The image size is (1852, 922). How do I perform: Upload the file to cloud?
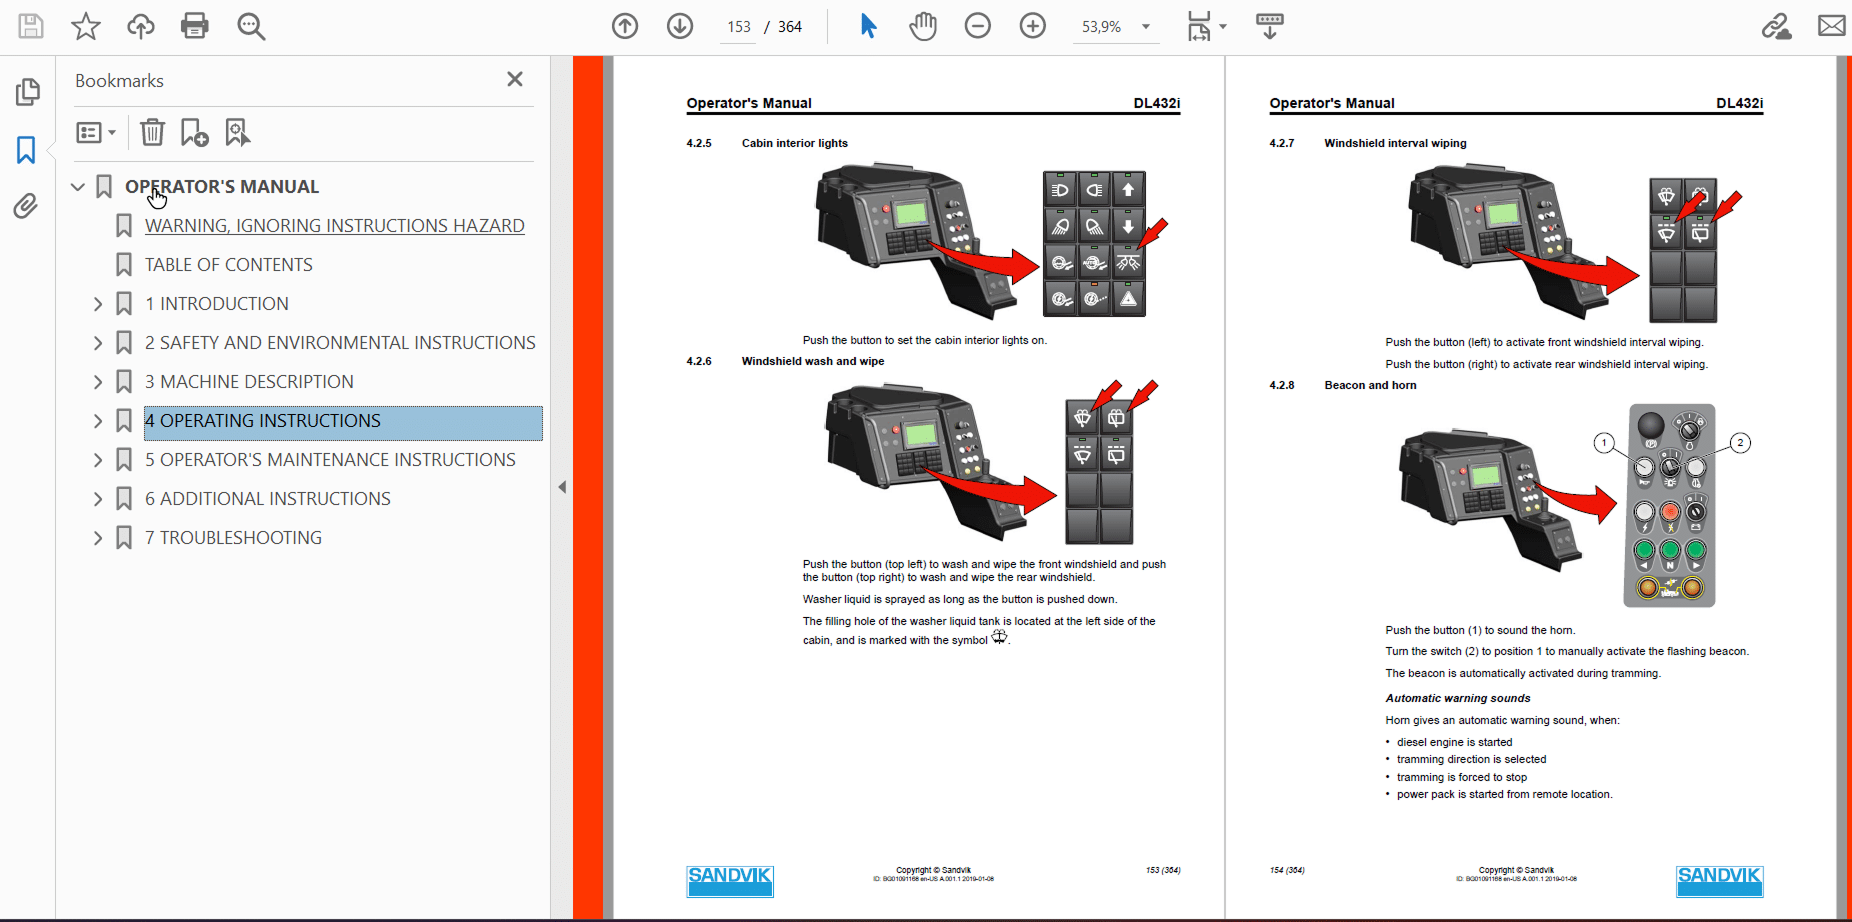[141, 26]
